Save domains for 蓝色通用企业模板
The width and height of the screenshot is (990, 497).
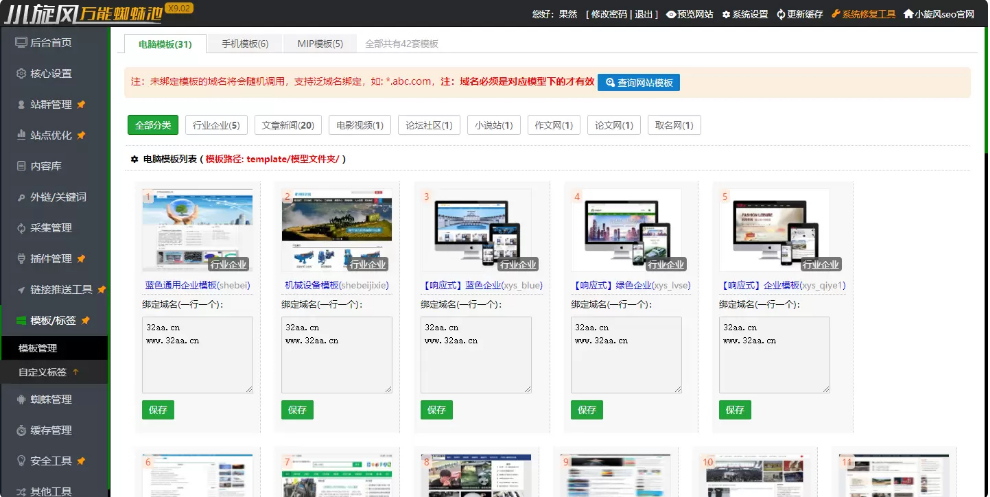click(158, 410)
